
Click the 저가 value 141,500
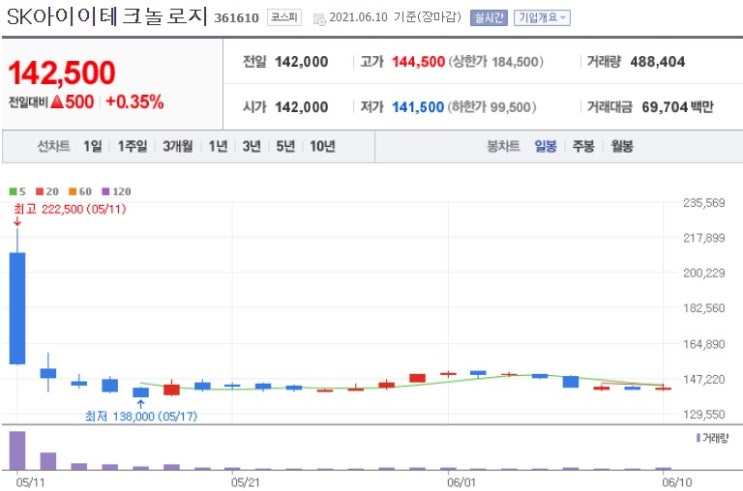418,107
